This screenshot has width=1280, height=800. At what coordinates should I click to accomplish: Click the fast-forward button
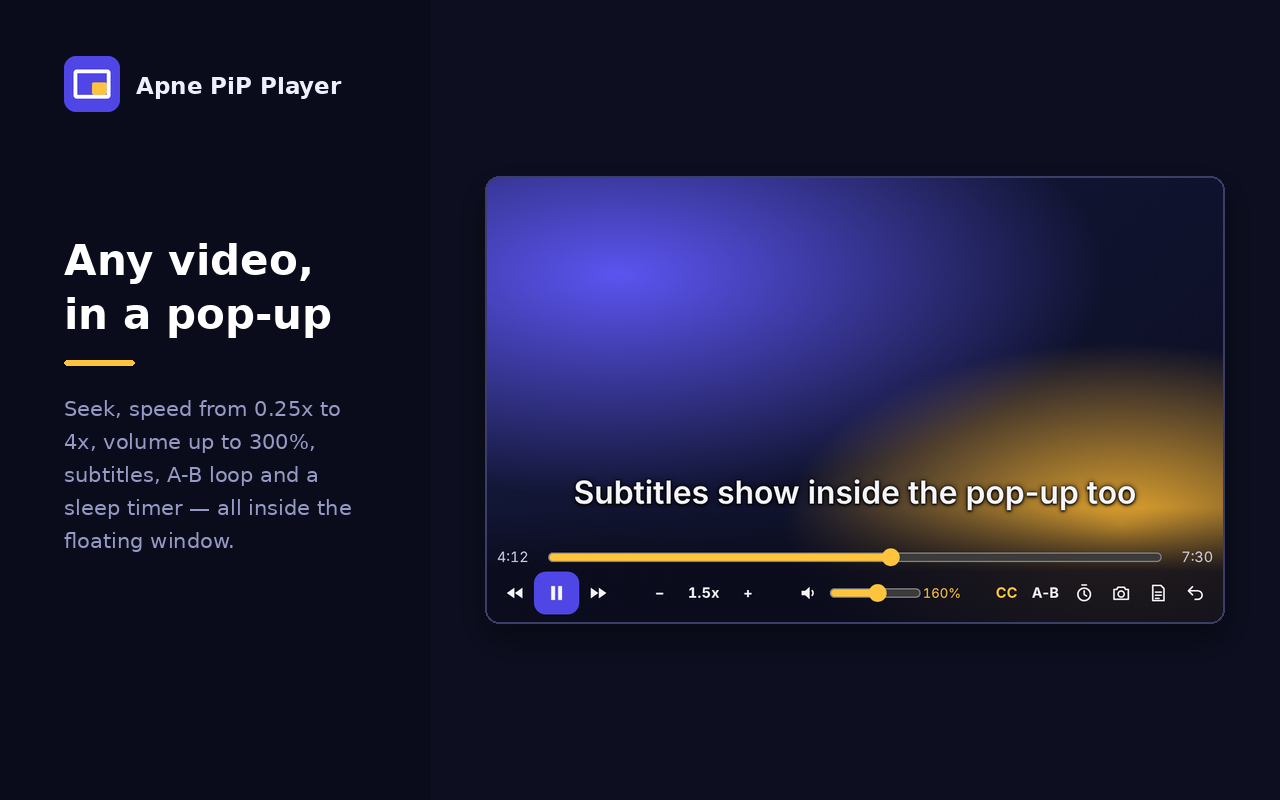598,593
